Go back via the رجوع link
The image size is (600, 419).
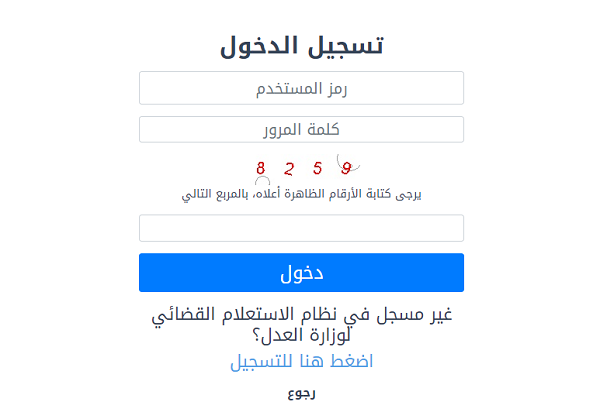(301, 394)
